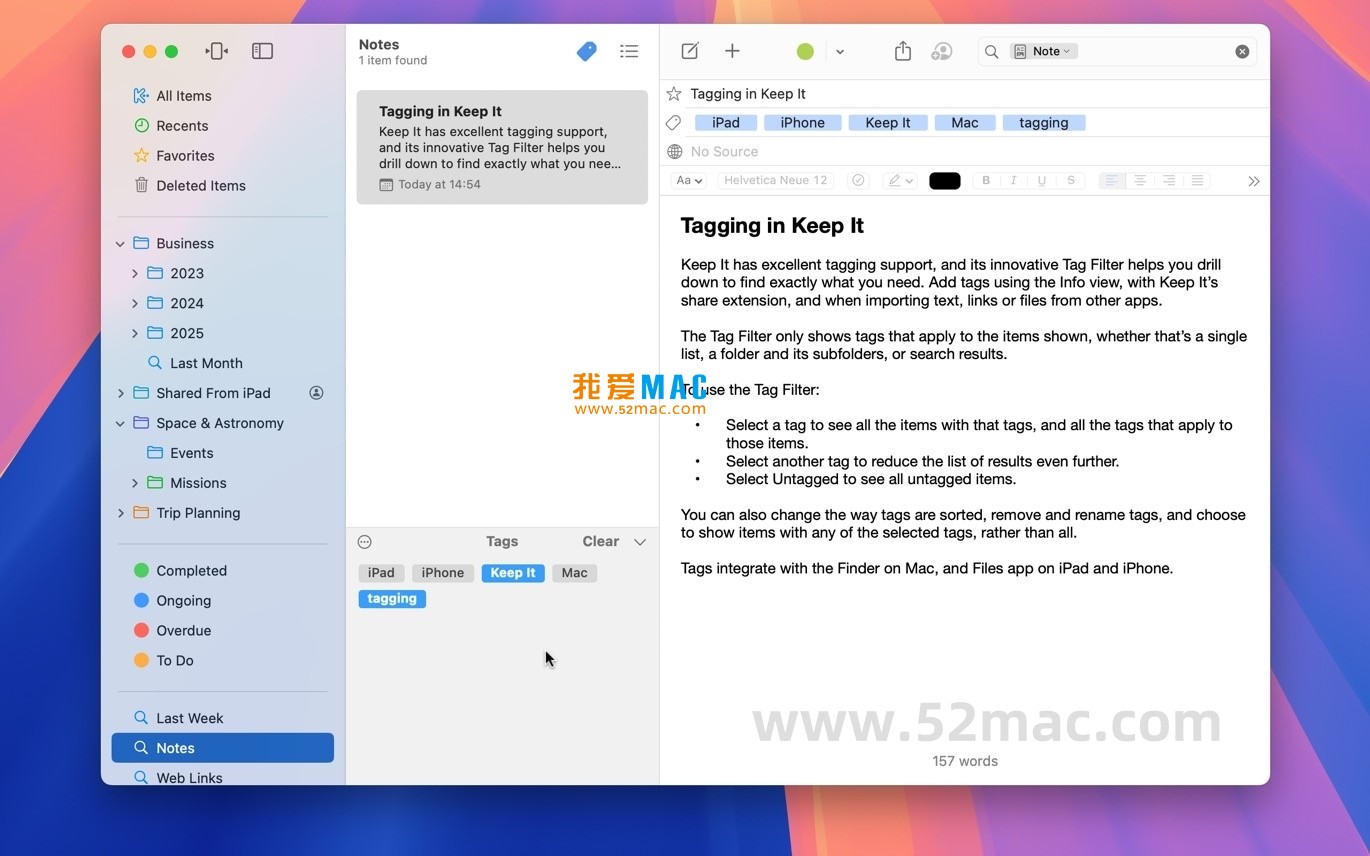Switch to list view in the notes column
Screen dimensions: 1370x856
pos(629,50)
